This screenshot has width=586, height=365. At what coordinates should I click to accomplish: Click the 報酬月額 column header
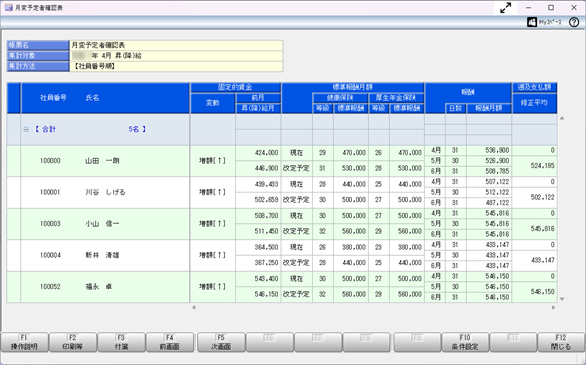pos(488,108)
